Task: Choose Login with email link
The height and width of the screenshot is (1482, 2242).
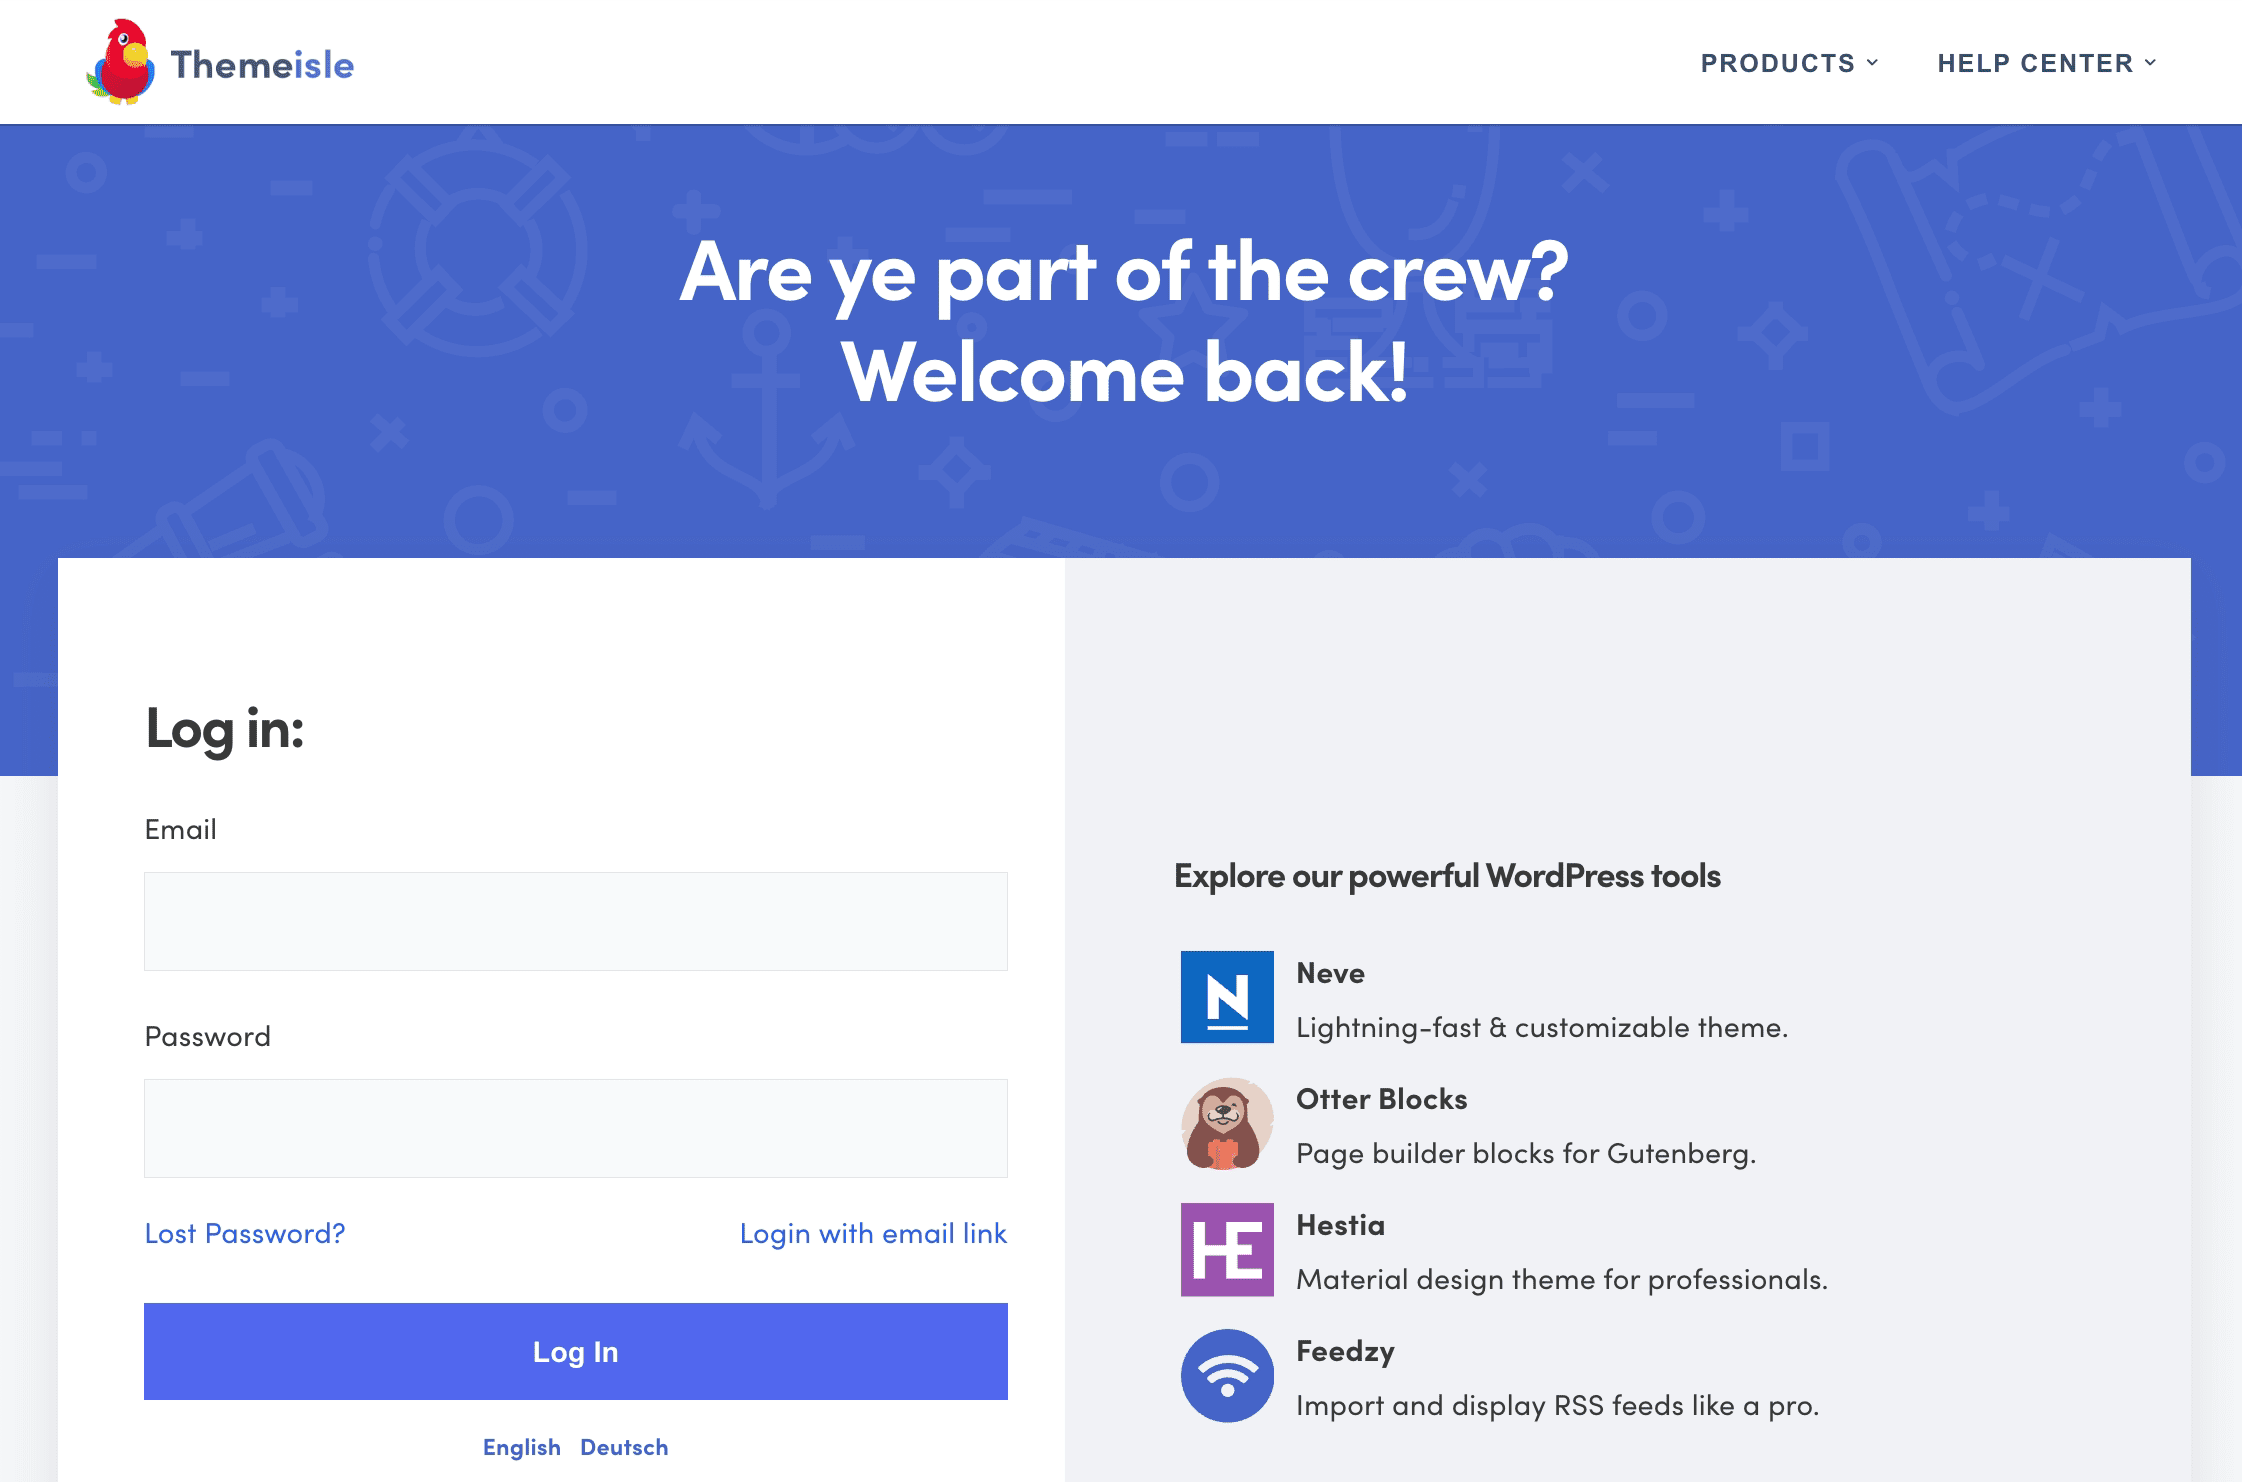Action: click(x=873, y=1233)
